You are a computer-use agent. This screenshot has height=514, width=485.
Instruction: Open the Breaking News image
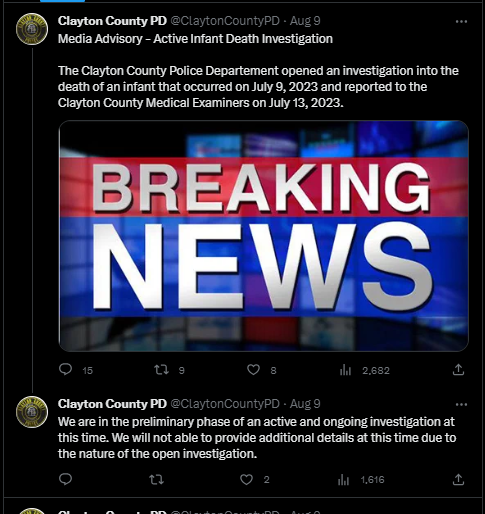264,236
